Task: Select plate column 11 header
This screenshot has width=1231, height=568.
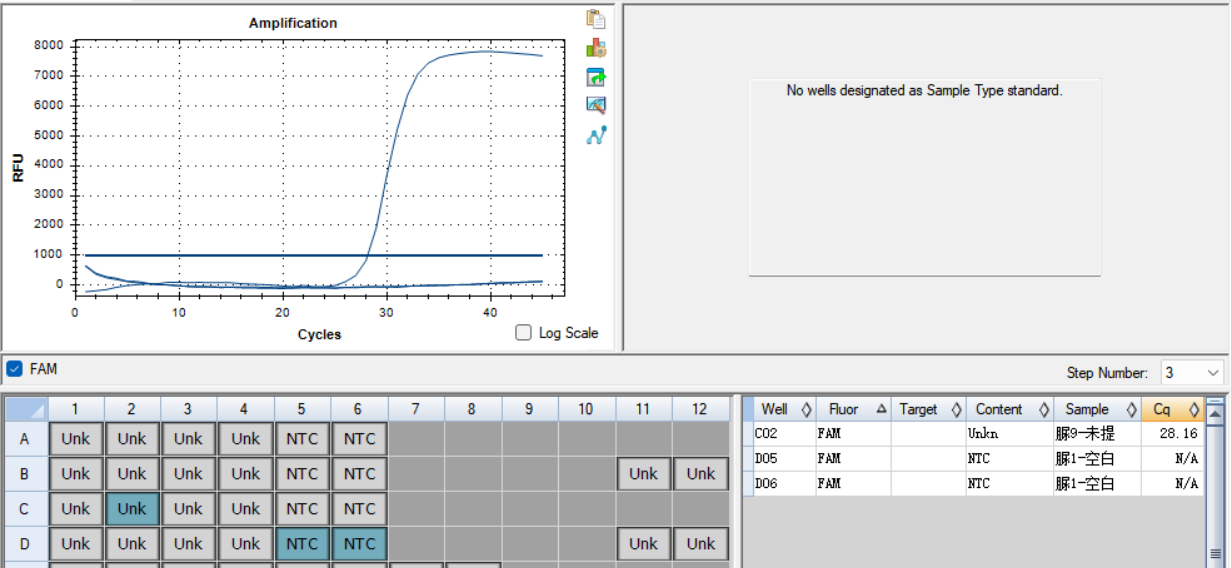Action: pyautogui.click(x=643, y=409)
